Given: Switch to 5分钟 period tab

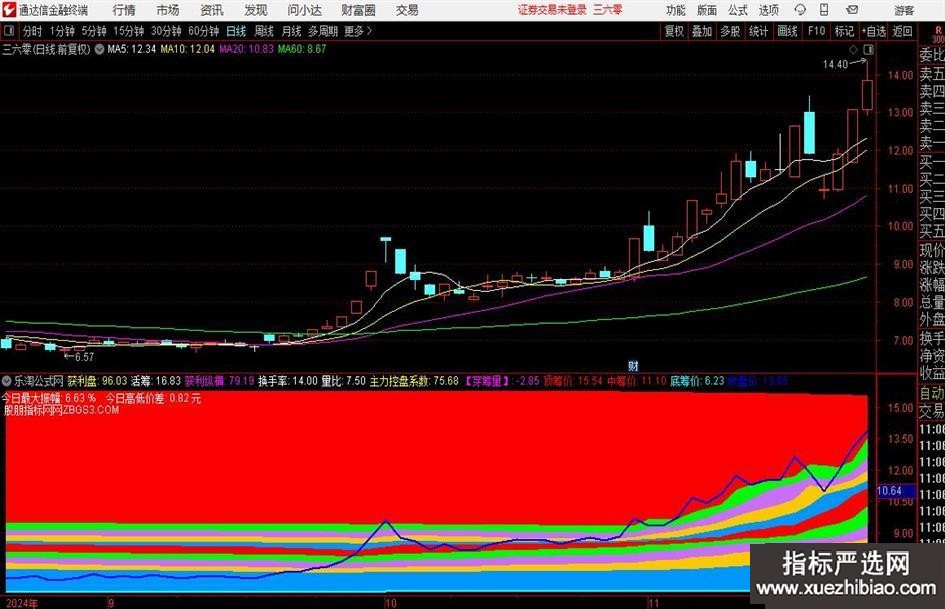Looking at the screenshot, I should click(x=94, y=31).
